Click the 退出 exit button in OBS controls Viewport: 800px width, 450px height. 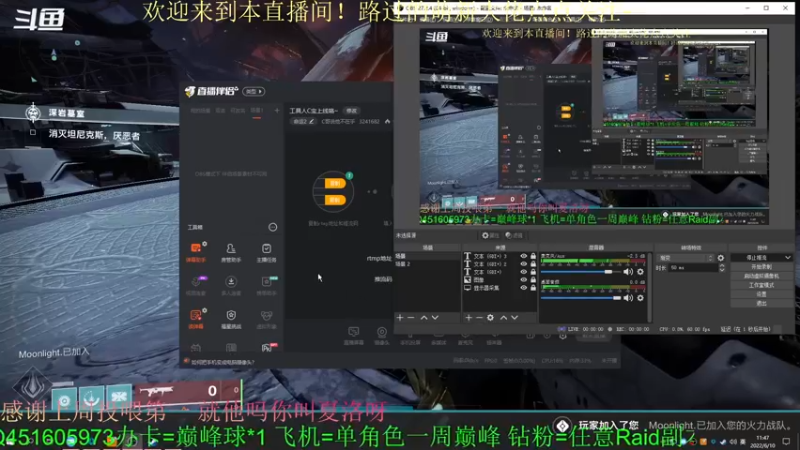761,304
